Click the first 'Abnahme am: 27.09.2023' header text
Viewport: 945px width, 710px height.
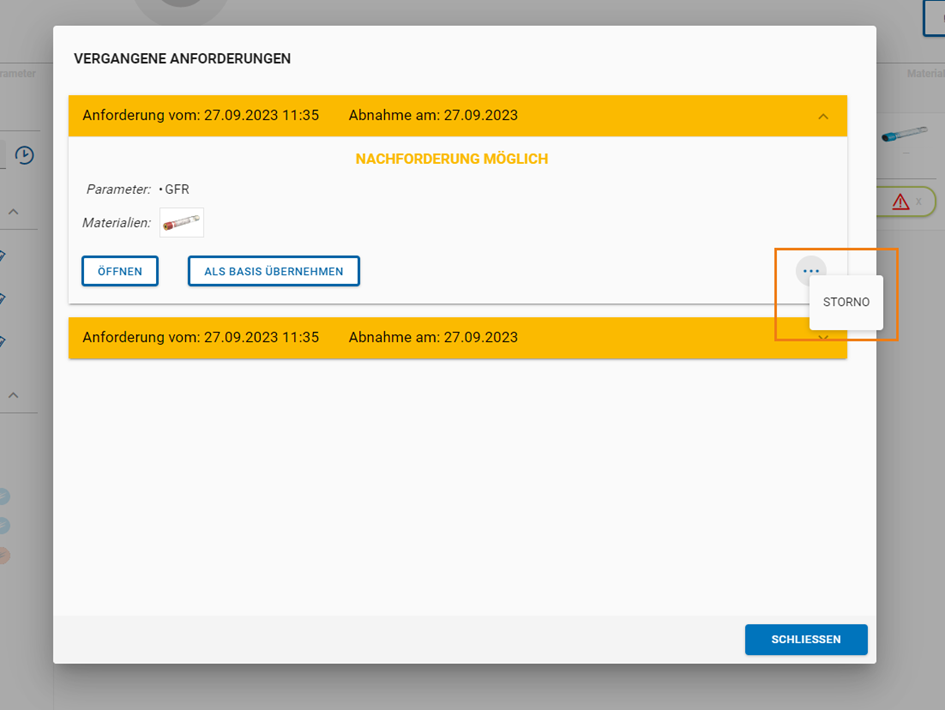[x=433, y=115]
